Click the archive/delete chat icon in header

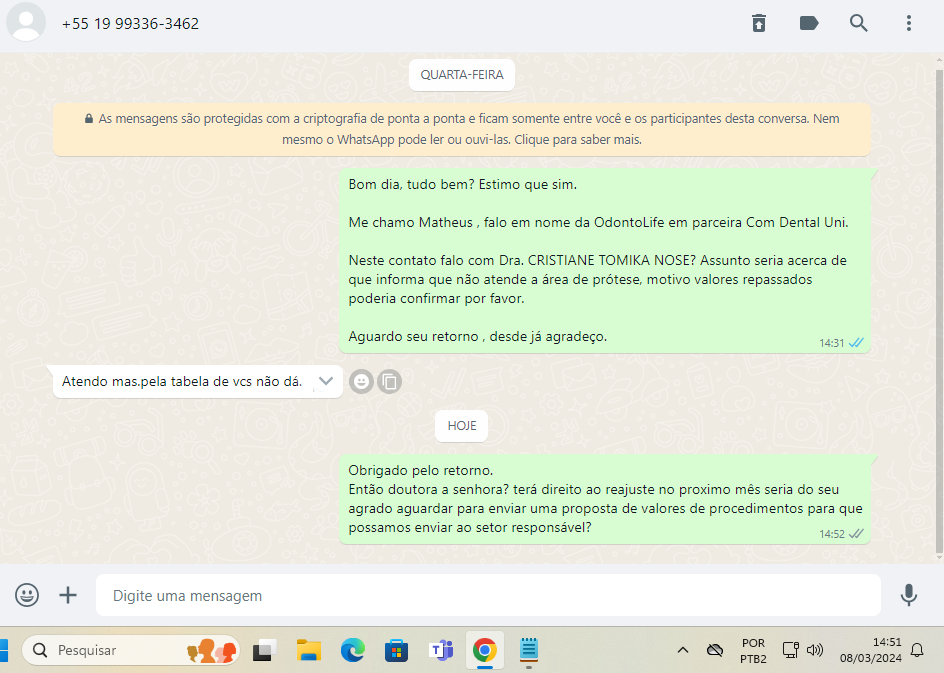click(x=759, y=23)
